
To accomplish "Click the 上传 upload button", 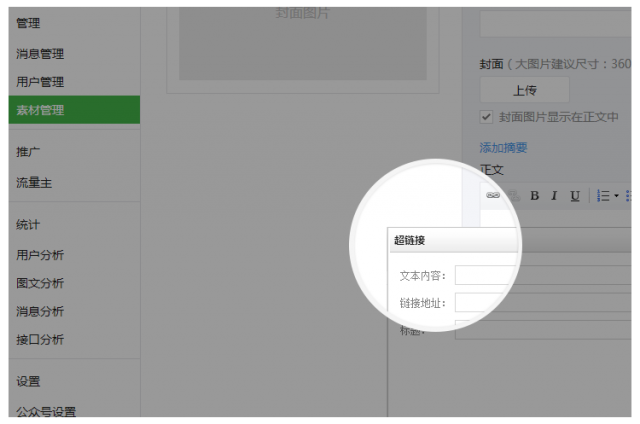I will (x=524, y=90).
